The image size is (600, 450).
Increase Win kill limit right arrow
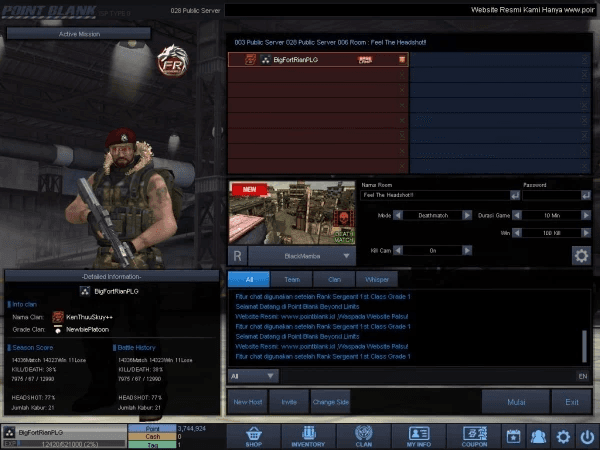(x=586, y=233)
